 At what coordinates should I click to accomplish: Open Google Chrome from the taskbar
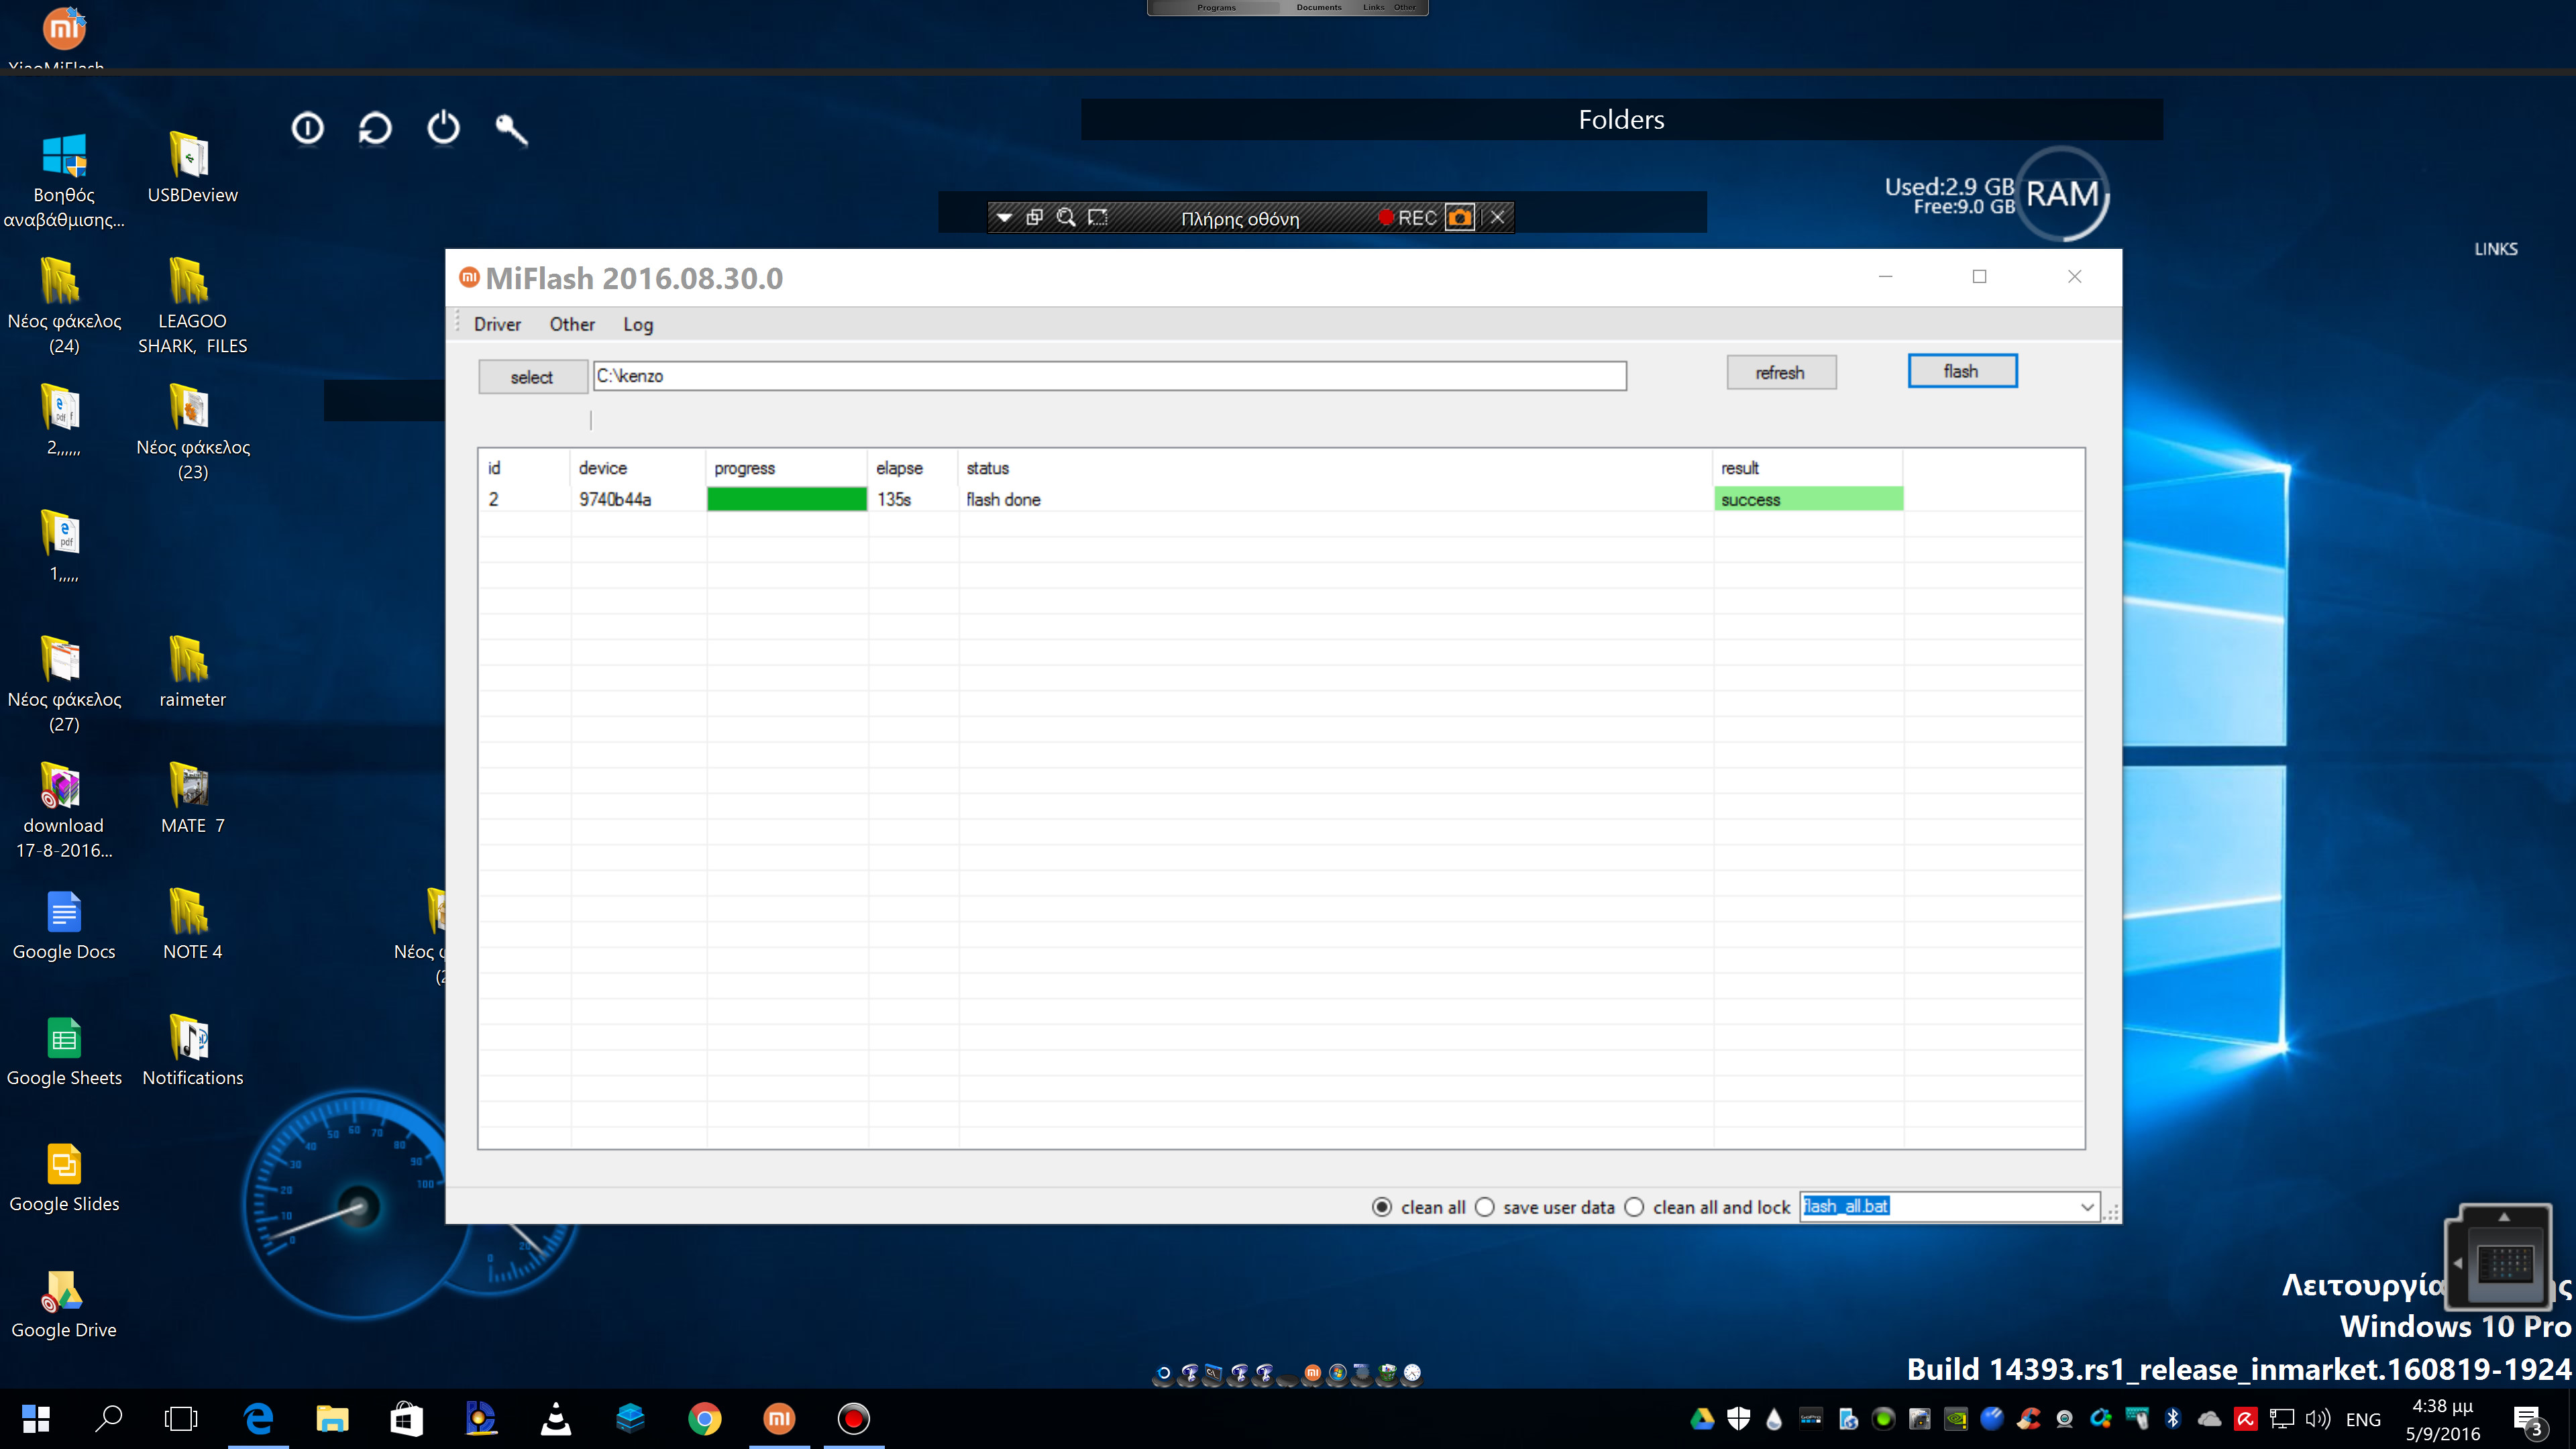[704, 1418]
